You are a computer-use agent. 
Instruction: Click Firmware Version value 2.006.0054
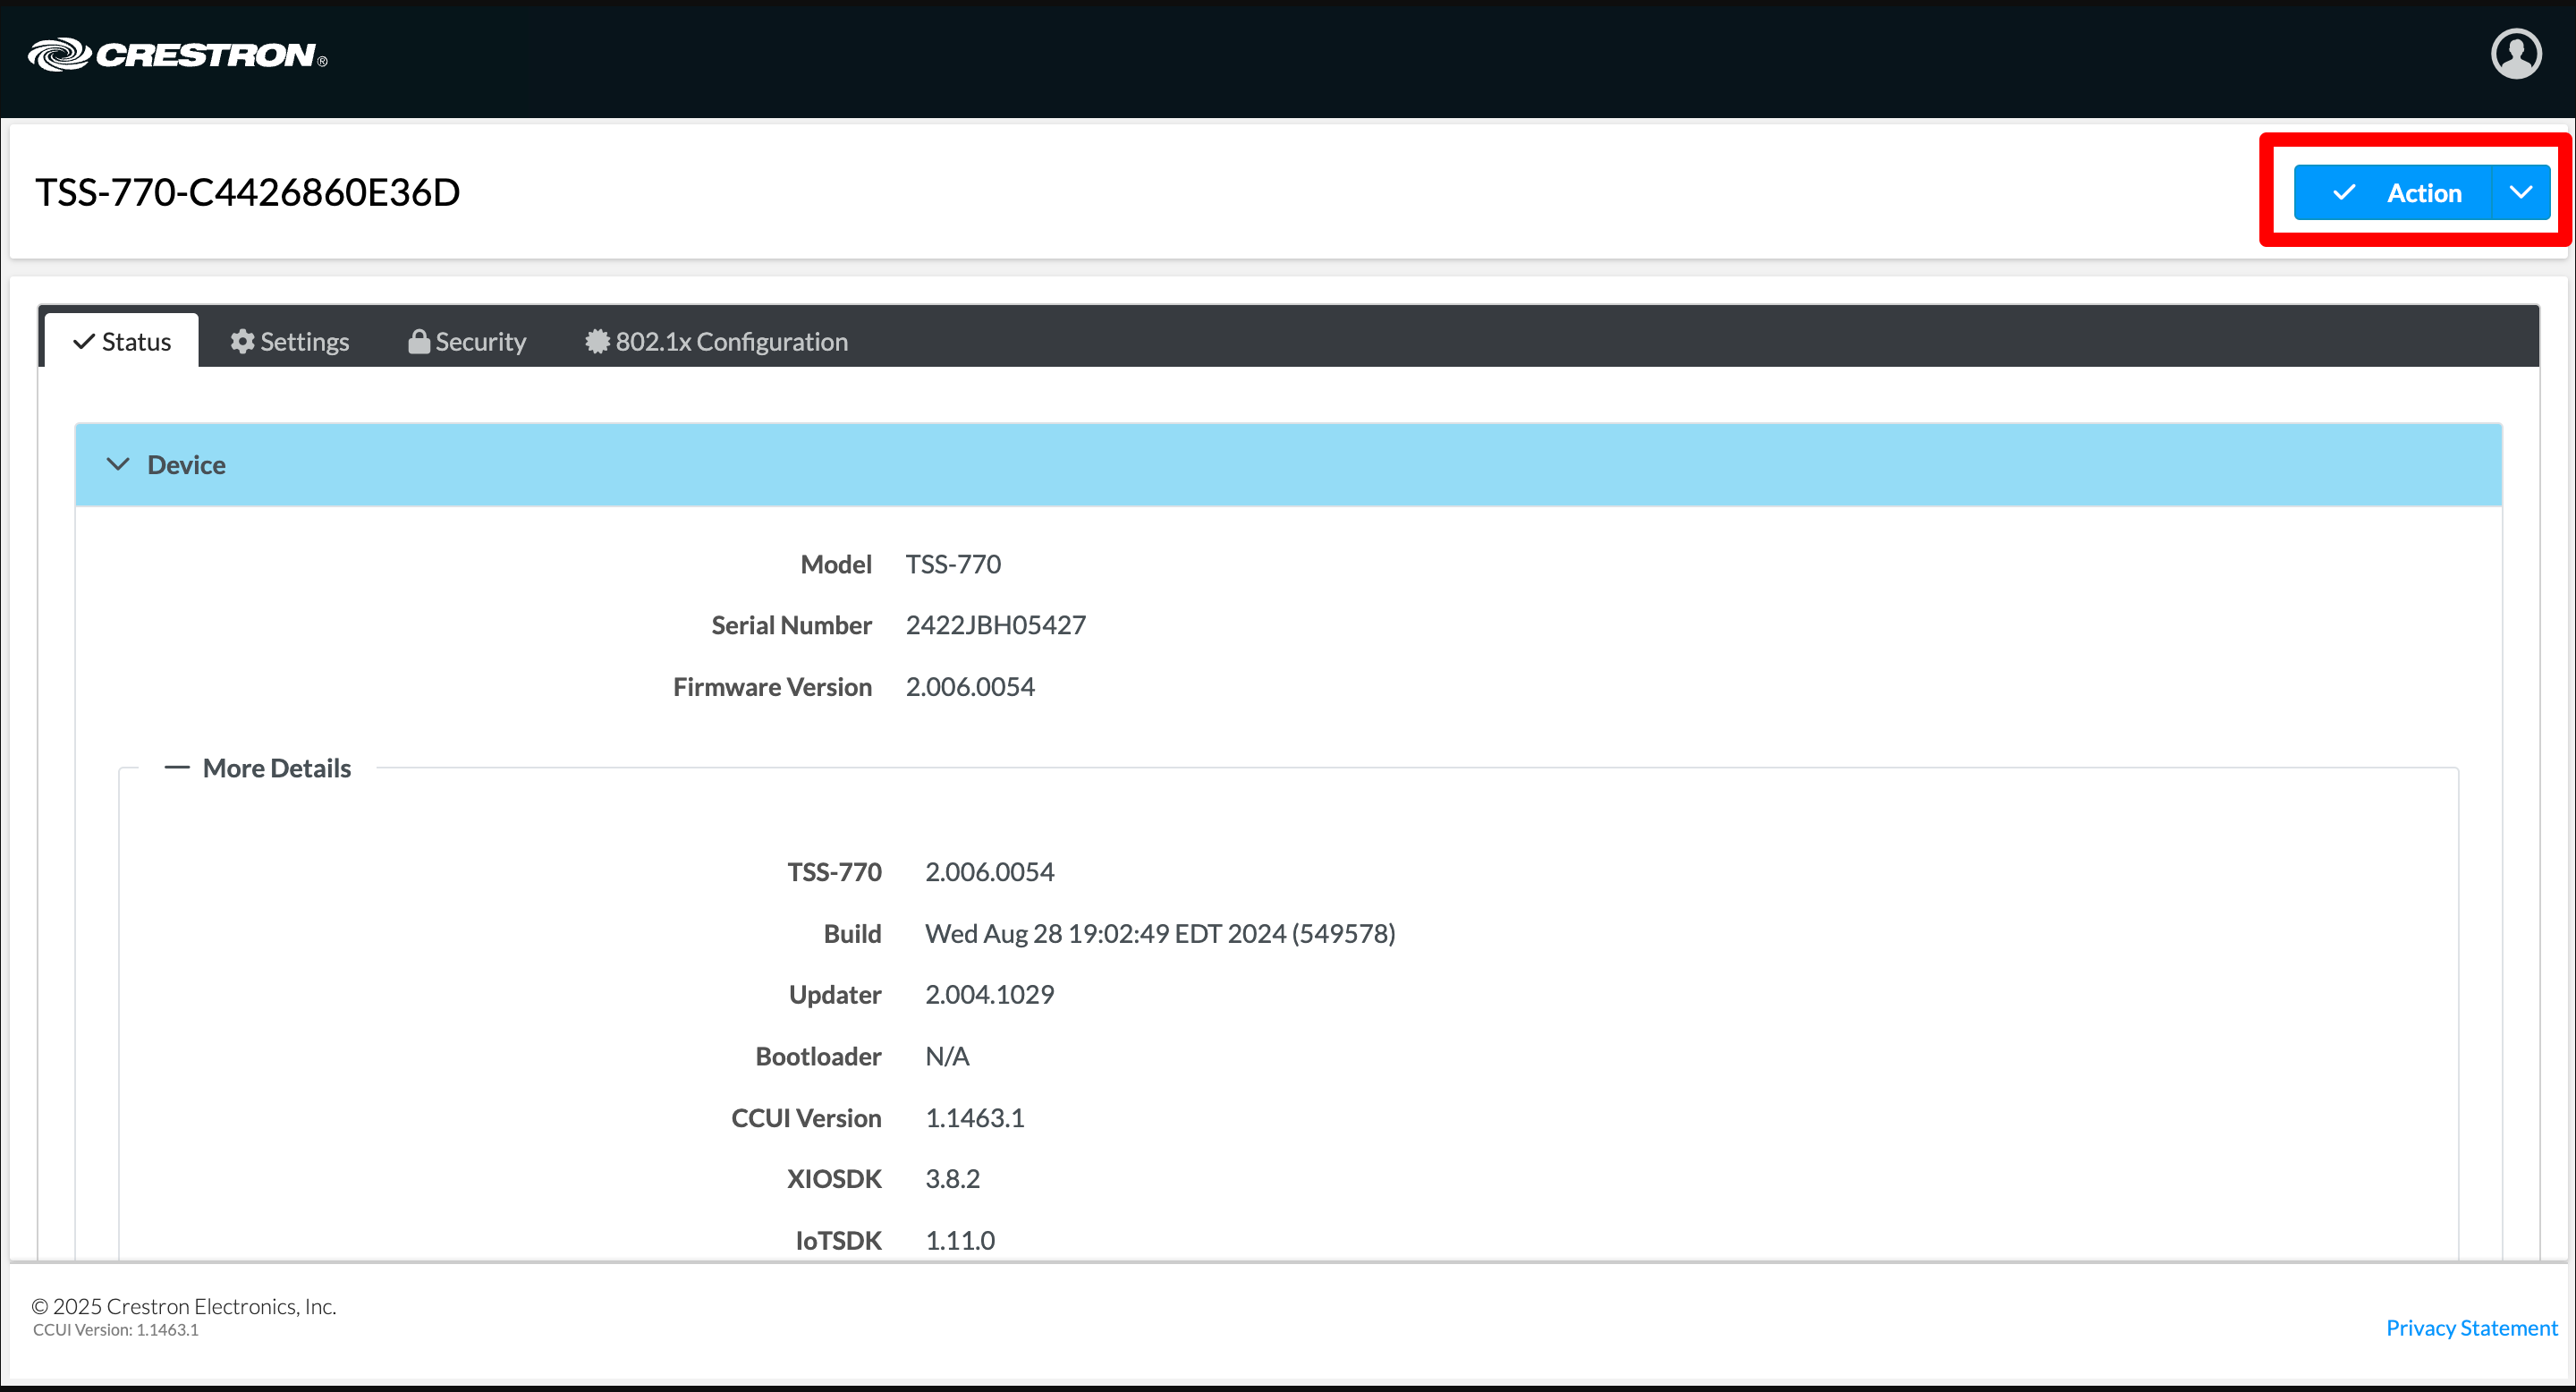tap(970, 687)
